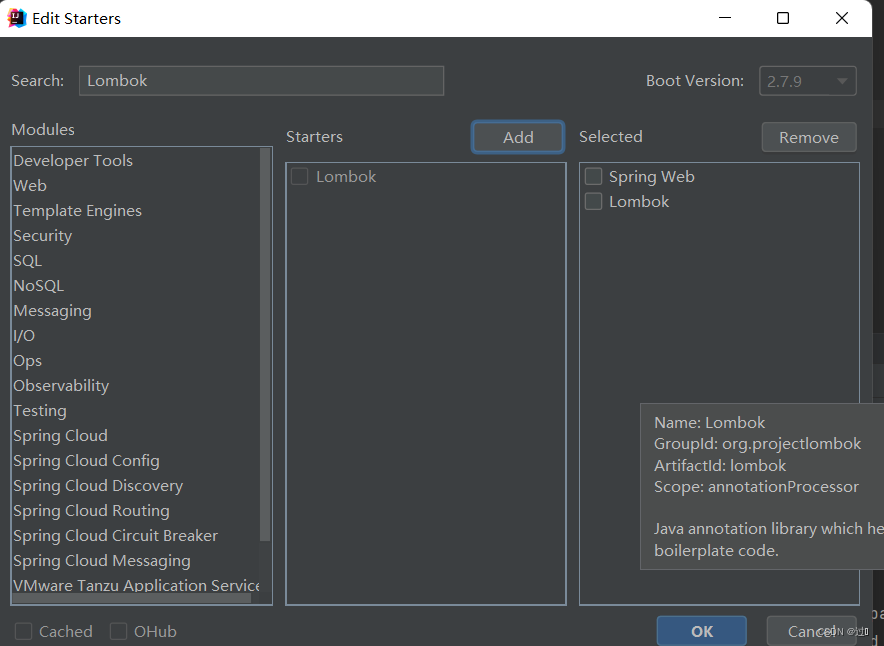Click the Remove button
This screenshot has width=884, height=646.
[808, 137]
